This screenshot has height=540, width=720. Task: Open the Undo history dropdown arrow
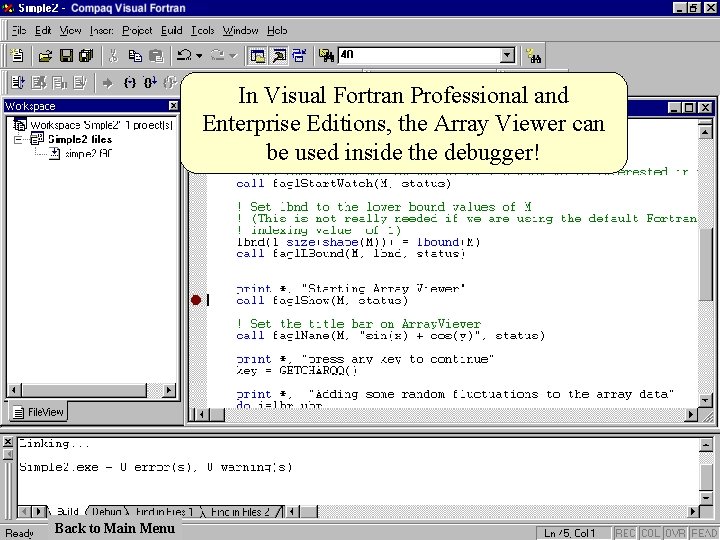(199, 56)
